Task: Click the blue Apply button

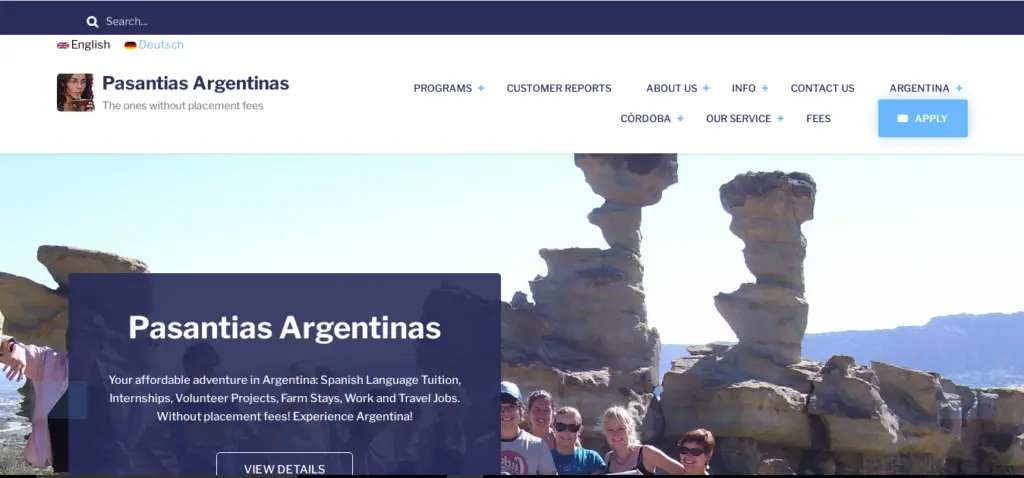Action: point(923,118)
